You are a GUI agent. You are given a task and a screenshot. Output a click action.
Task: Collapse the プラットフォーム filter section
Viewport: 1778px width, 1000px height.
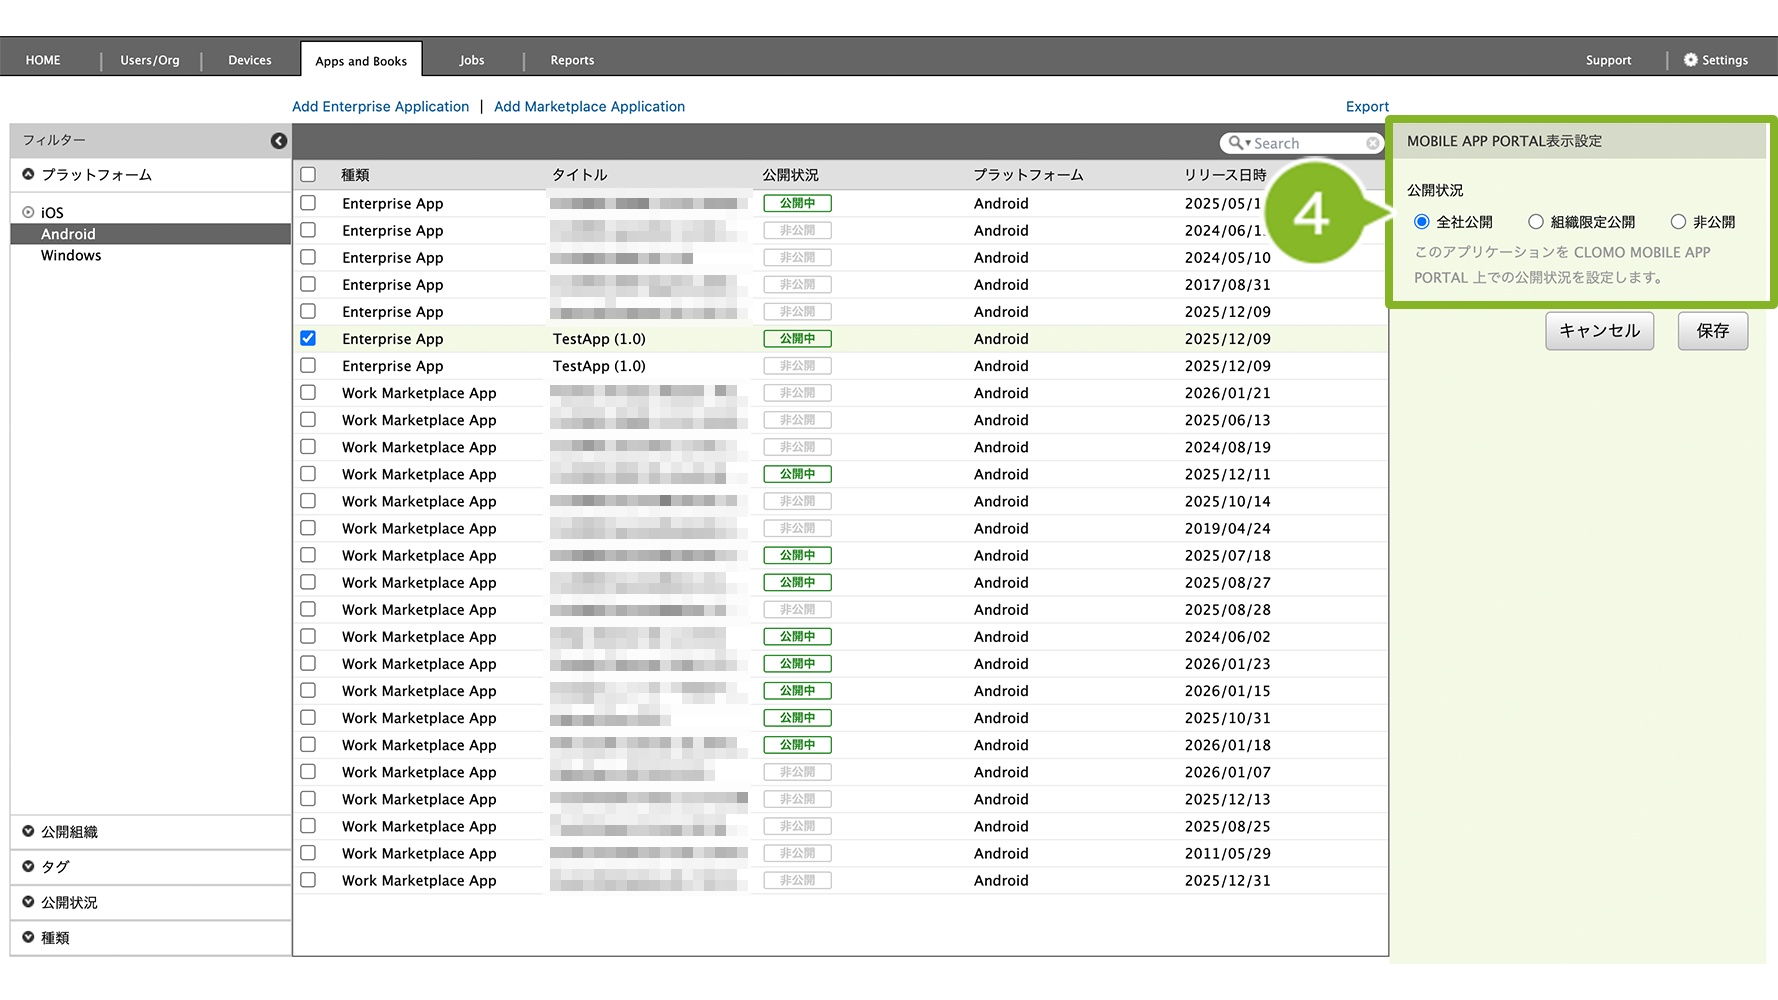point(29,175)
